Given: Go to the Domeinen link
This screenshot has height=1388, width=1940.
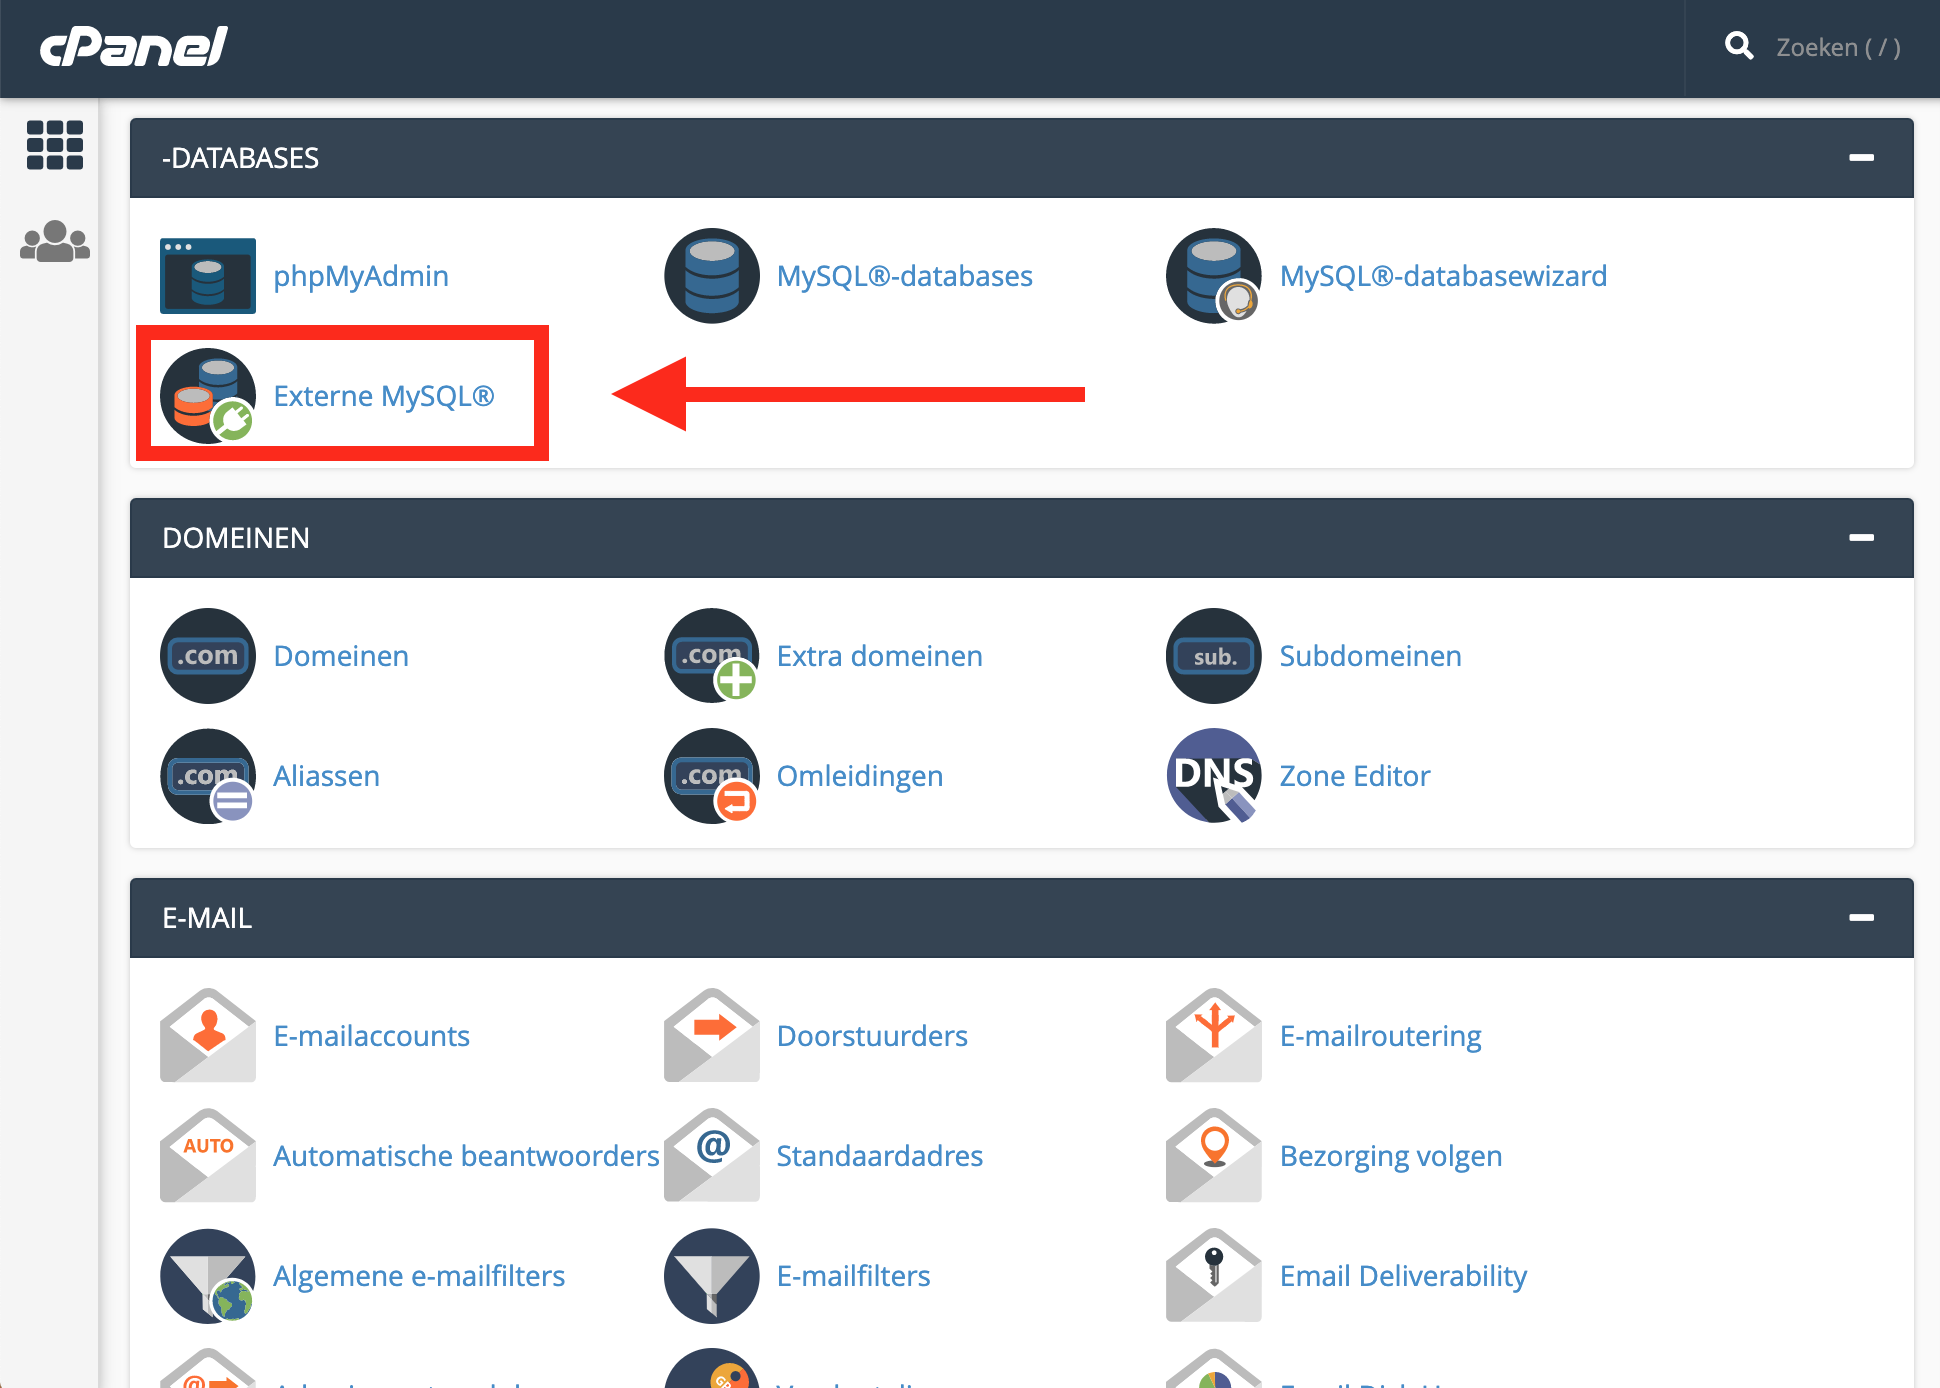Looking at the screenshot, I should click(341, 656).
